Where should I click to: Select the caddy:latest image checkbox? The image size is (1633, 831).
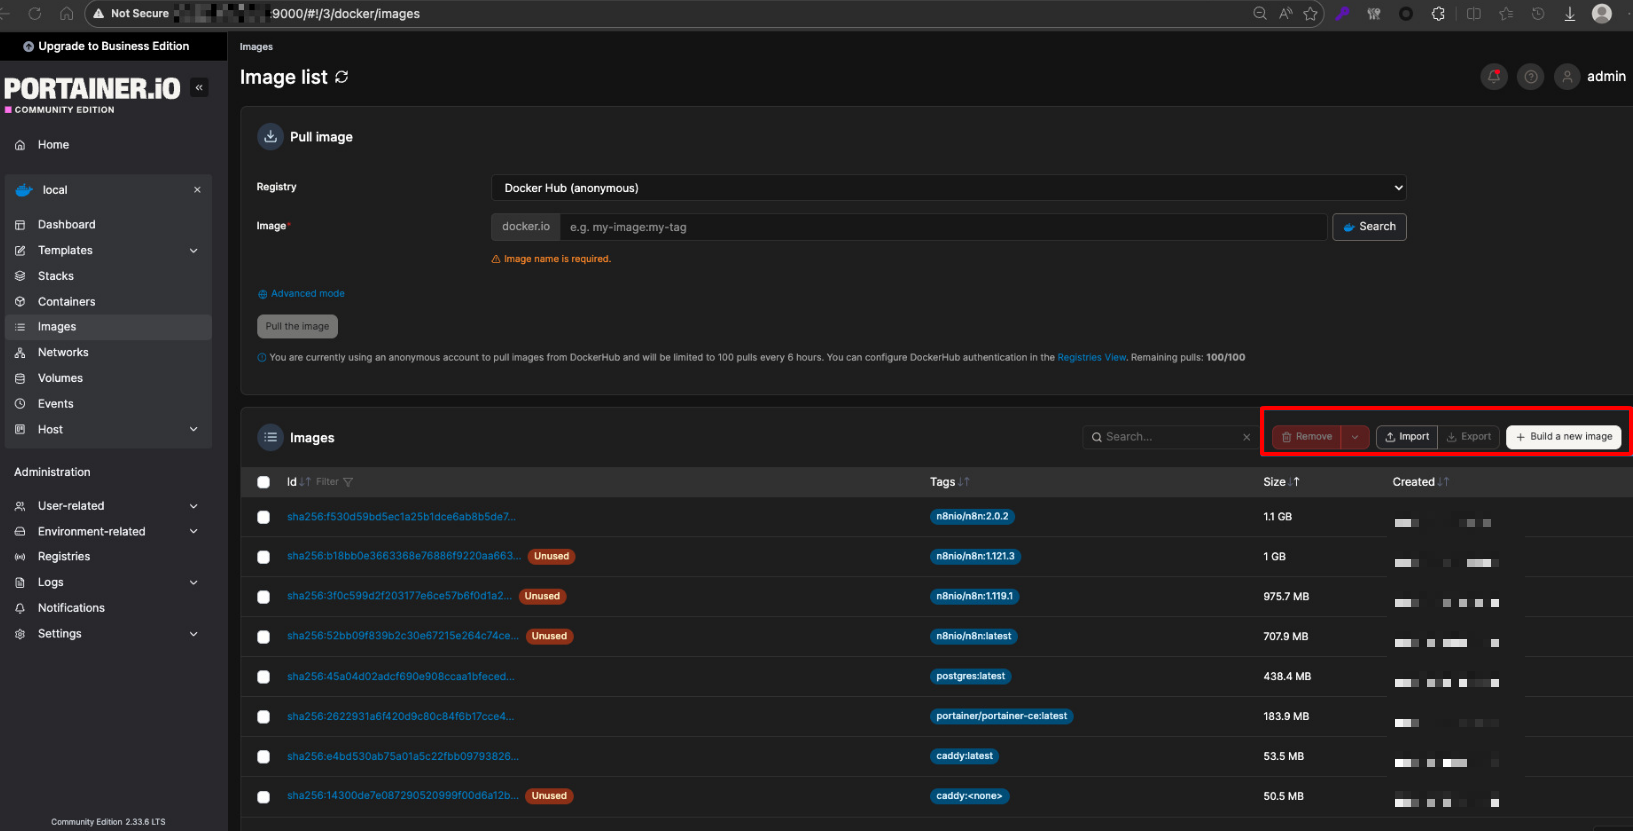coord(264,757)
